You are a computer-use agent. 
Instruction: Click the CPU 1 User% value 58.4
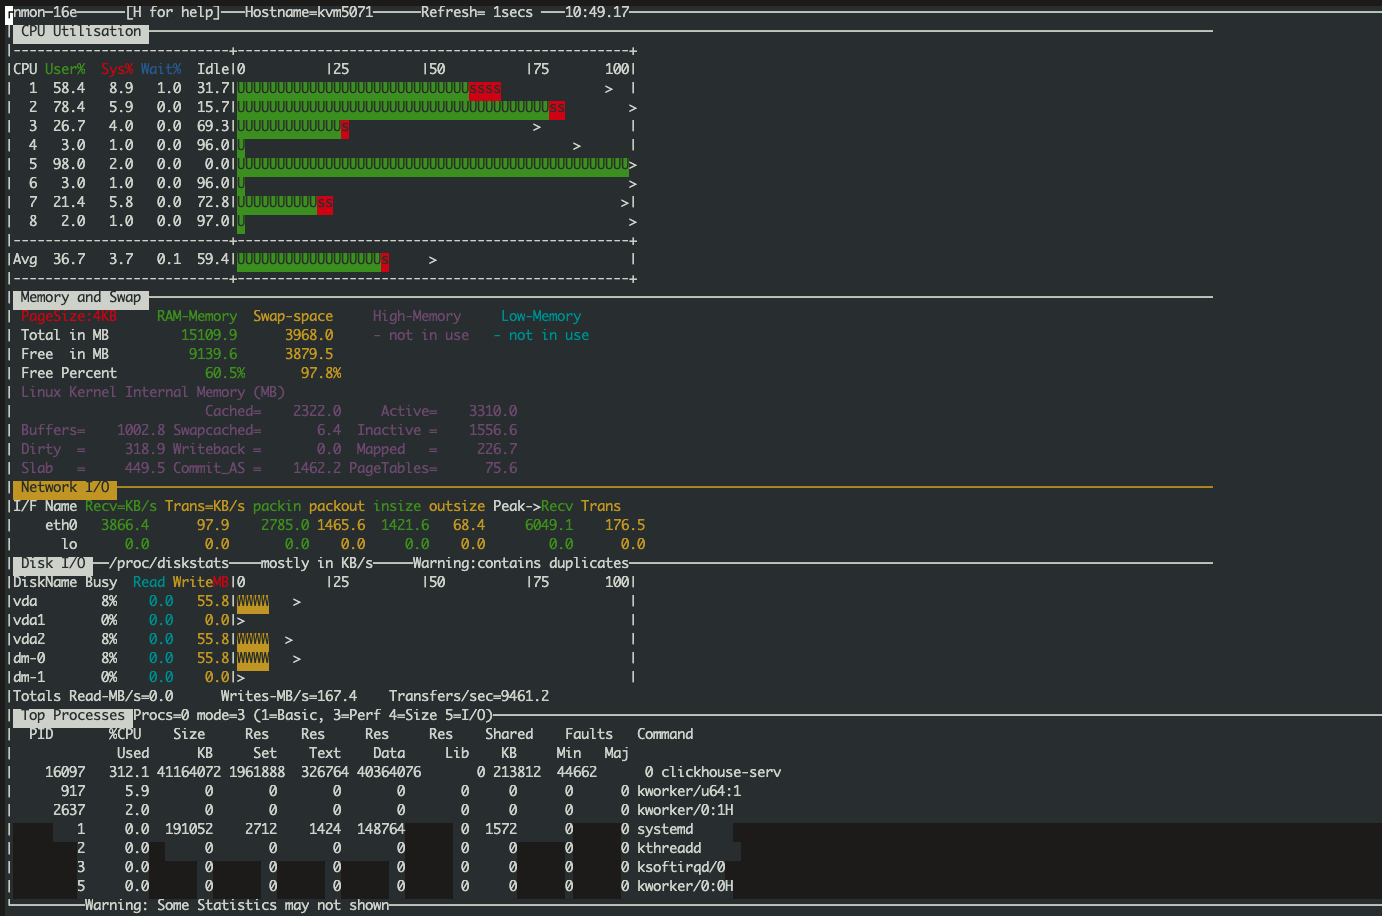(69, 88)
